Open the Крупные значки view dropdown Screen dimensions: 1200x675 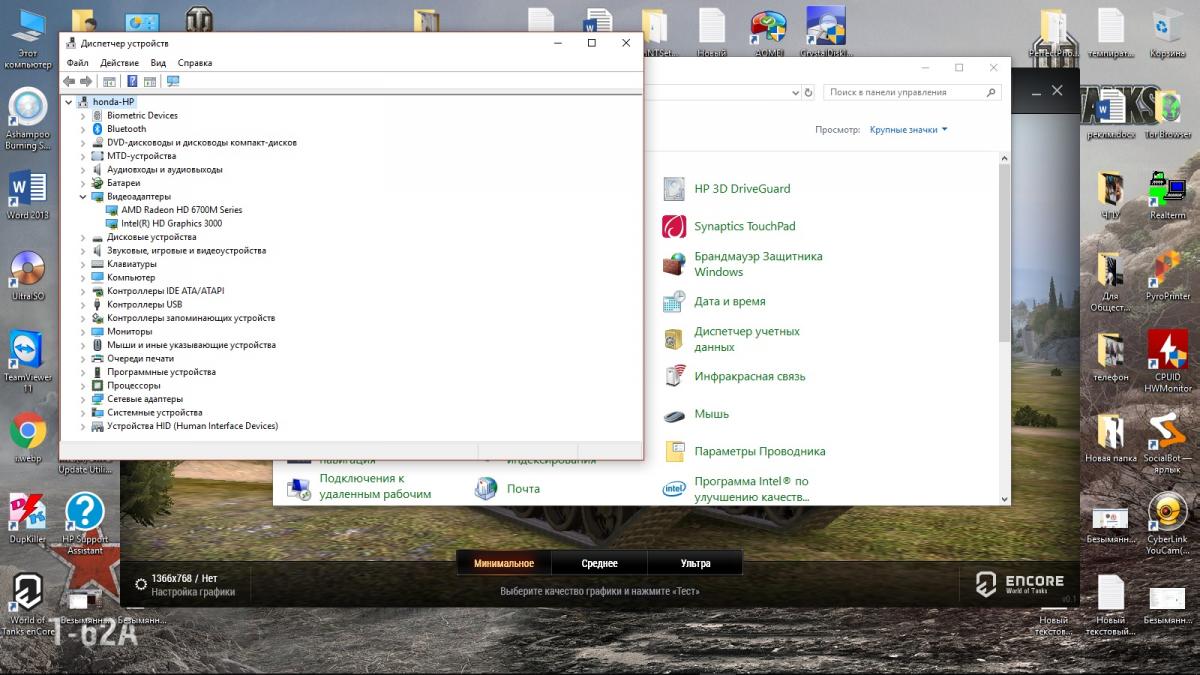(908, 130)
